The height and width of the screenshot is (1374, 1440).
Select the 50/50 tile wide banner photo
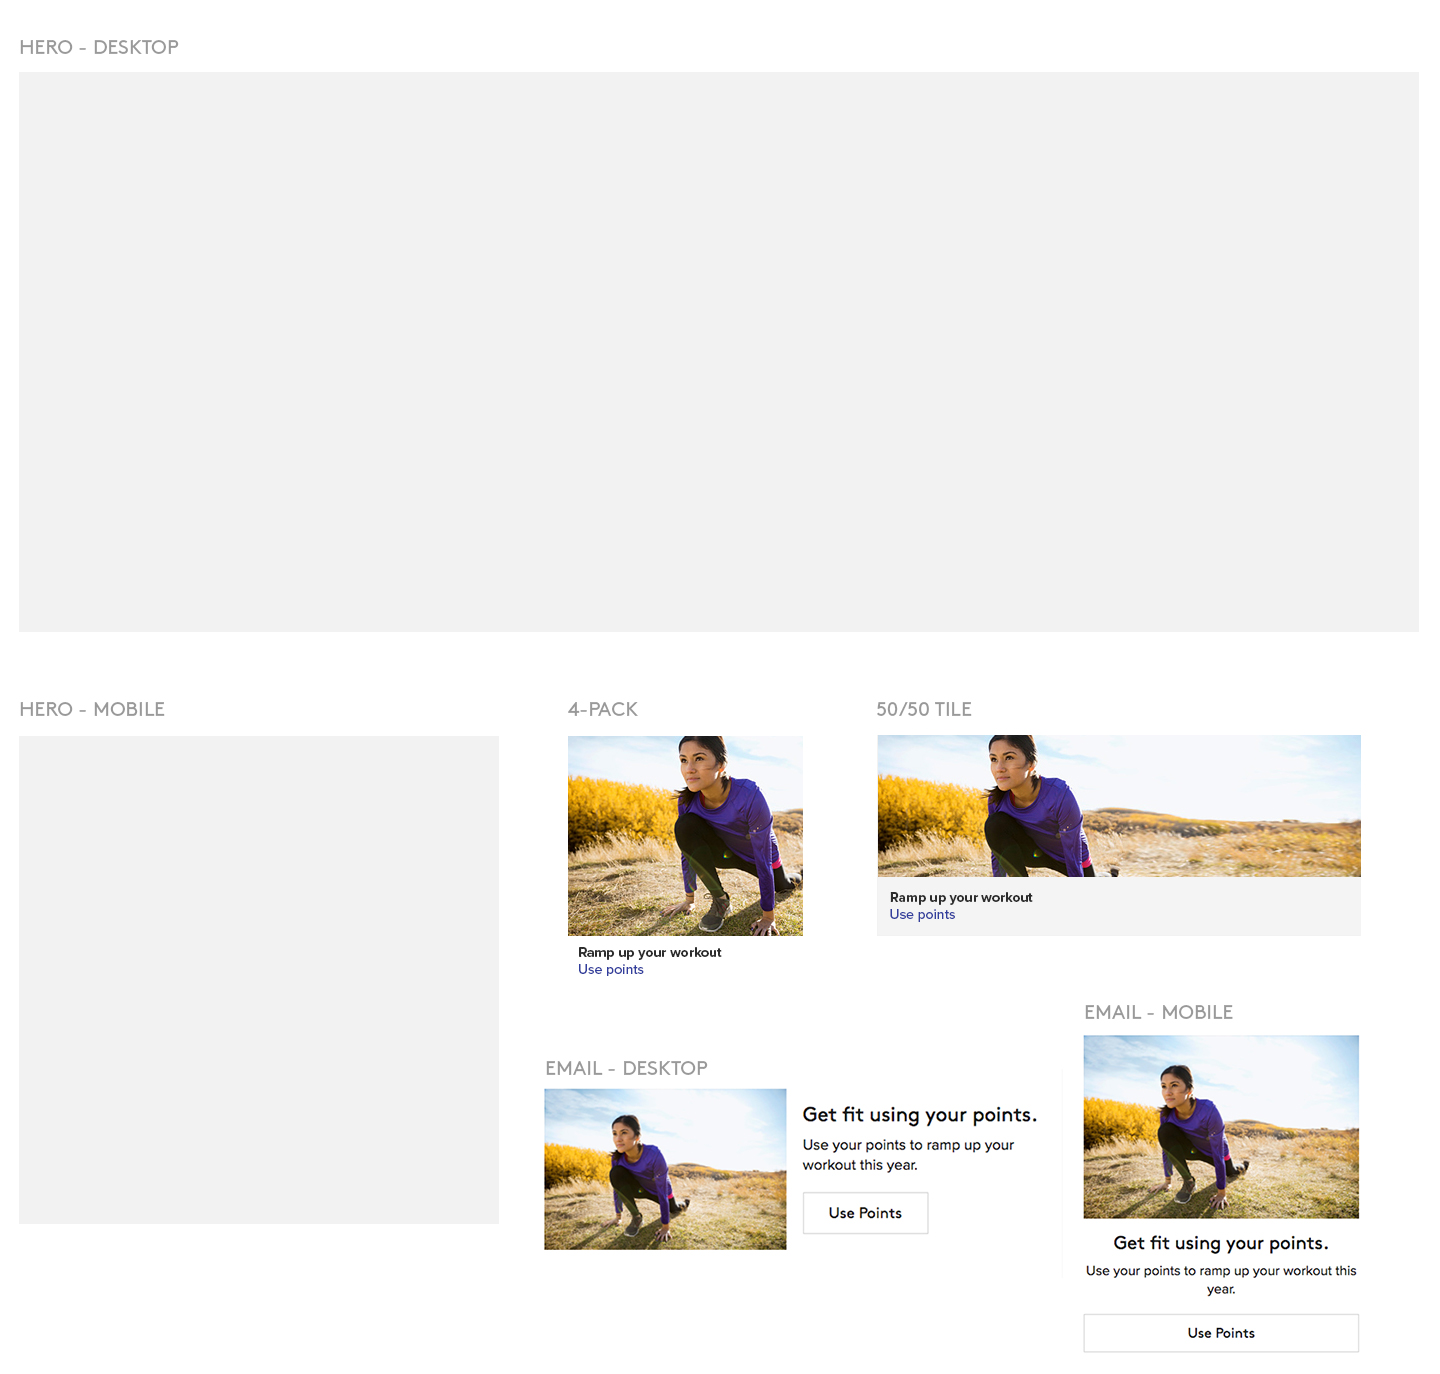pos(1118,806)
